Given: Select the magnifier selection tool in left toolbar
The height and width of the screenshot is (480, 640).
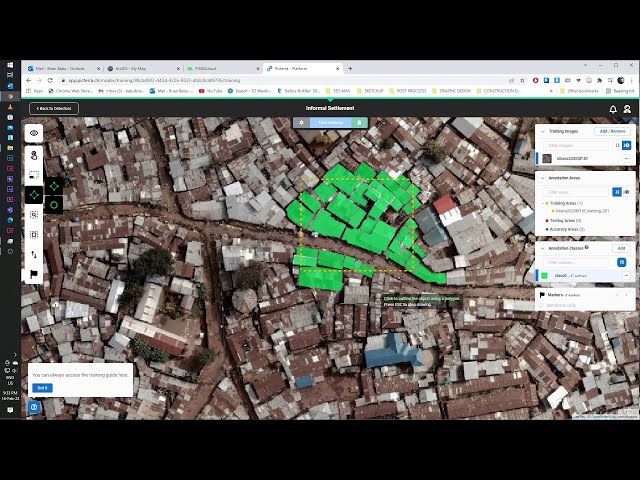Looking at the screenshot, I should point(34,215).
